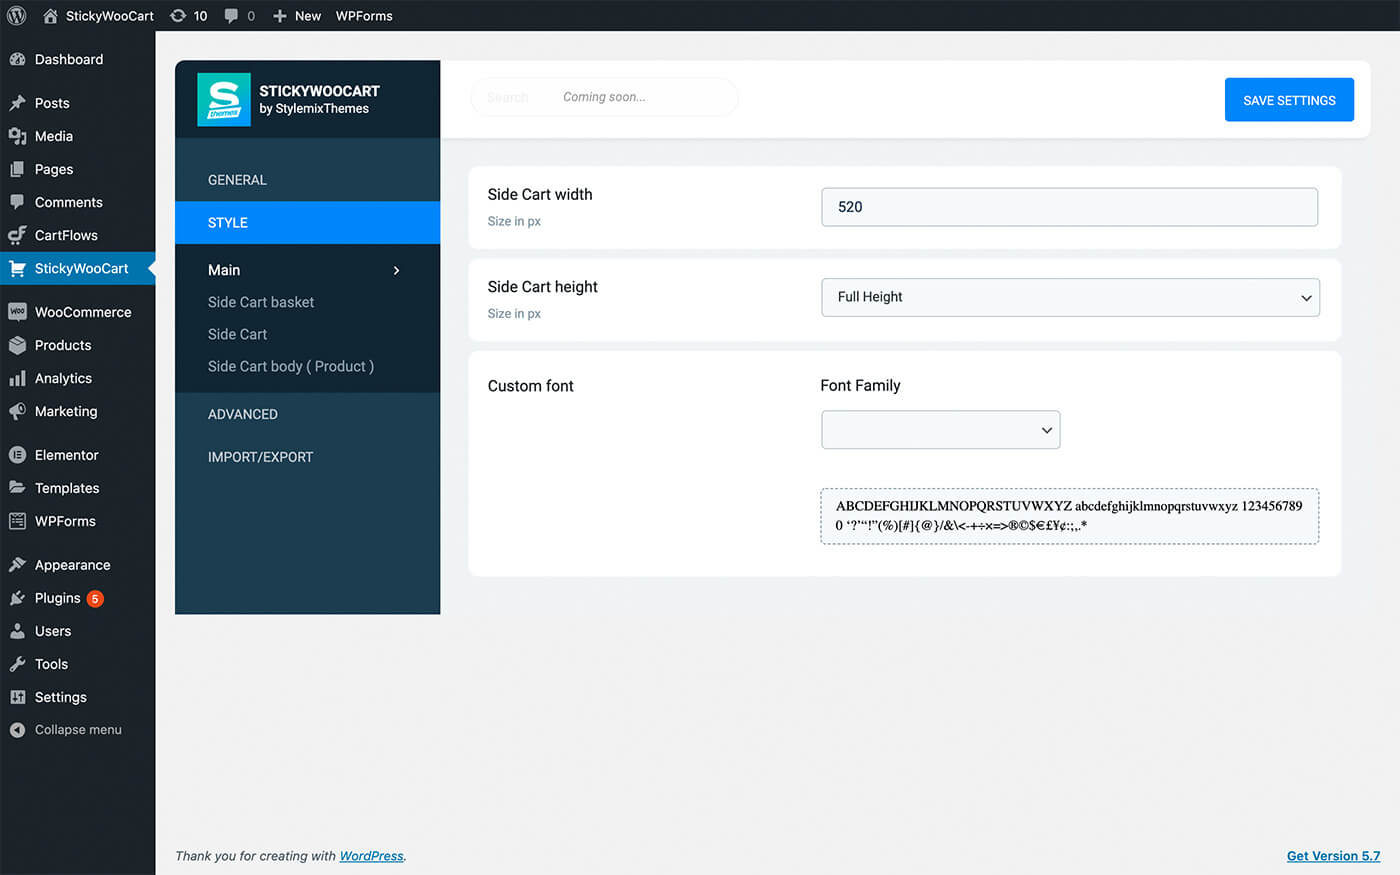Open the Import/Export tab
Viewport: 1400px width, 875px height.
pos(307,457)
